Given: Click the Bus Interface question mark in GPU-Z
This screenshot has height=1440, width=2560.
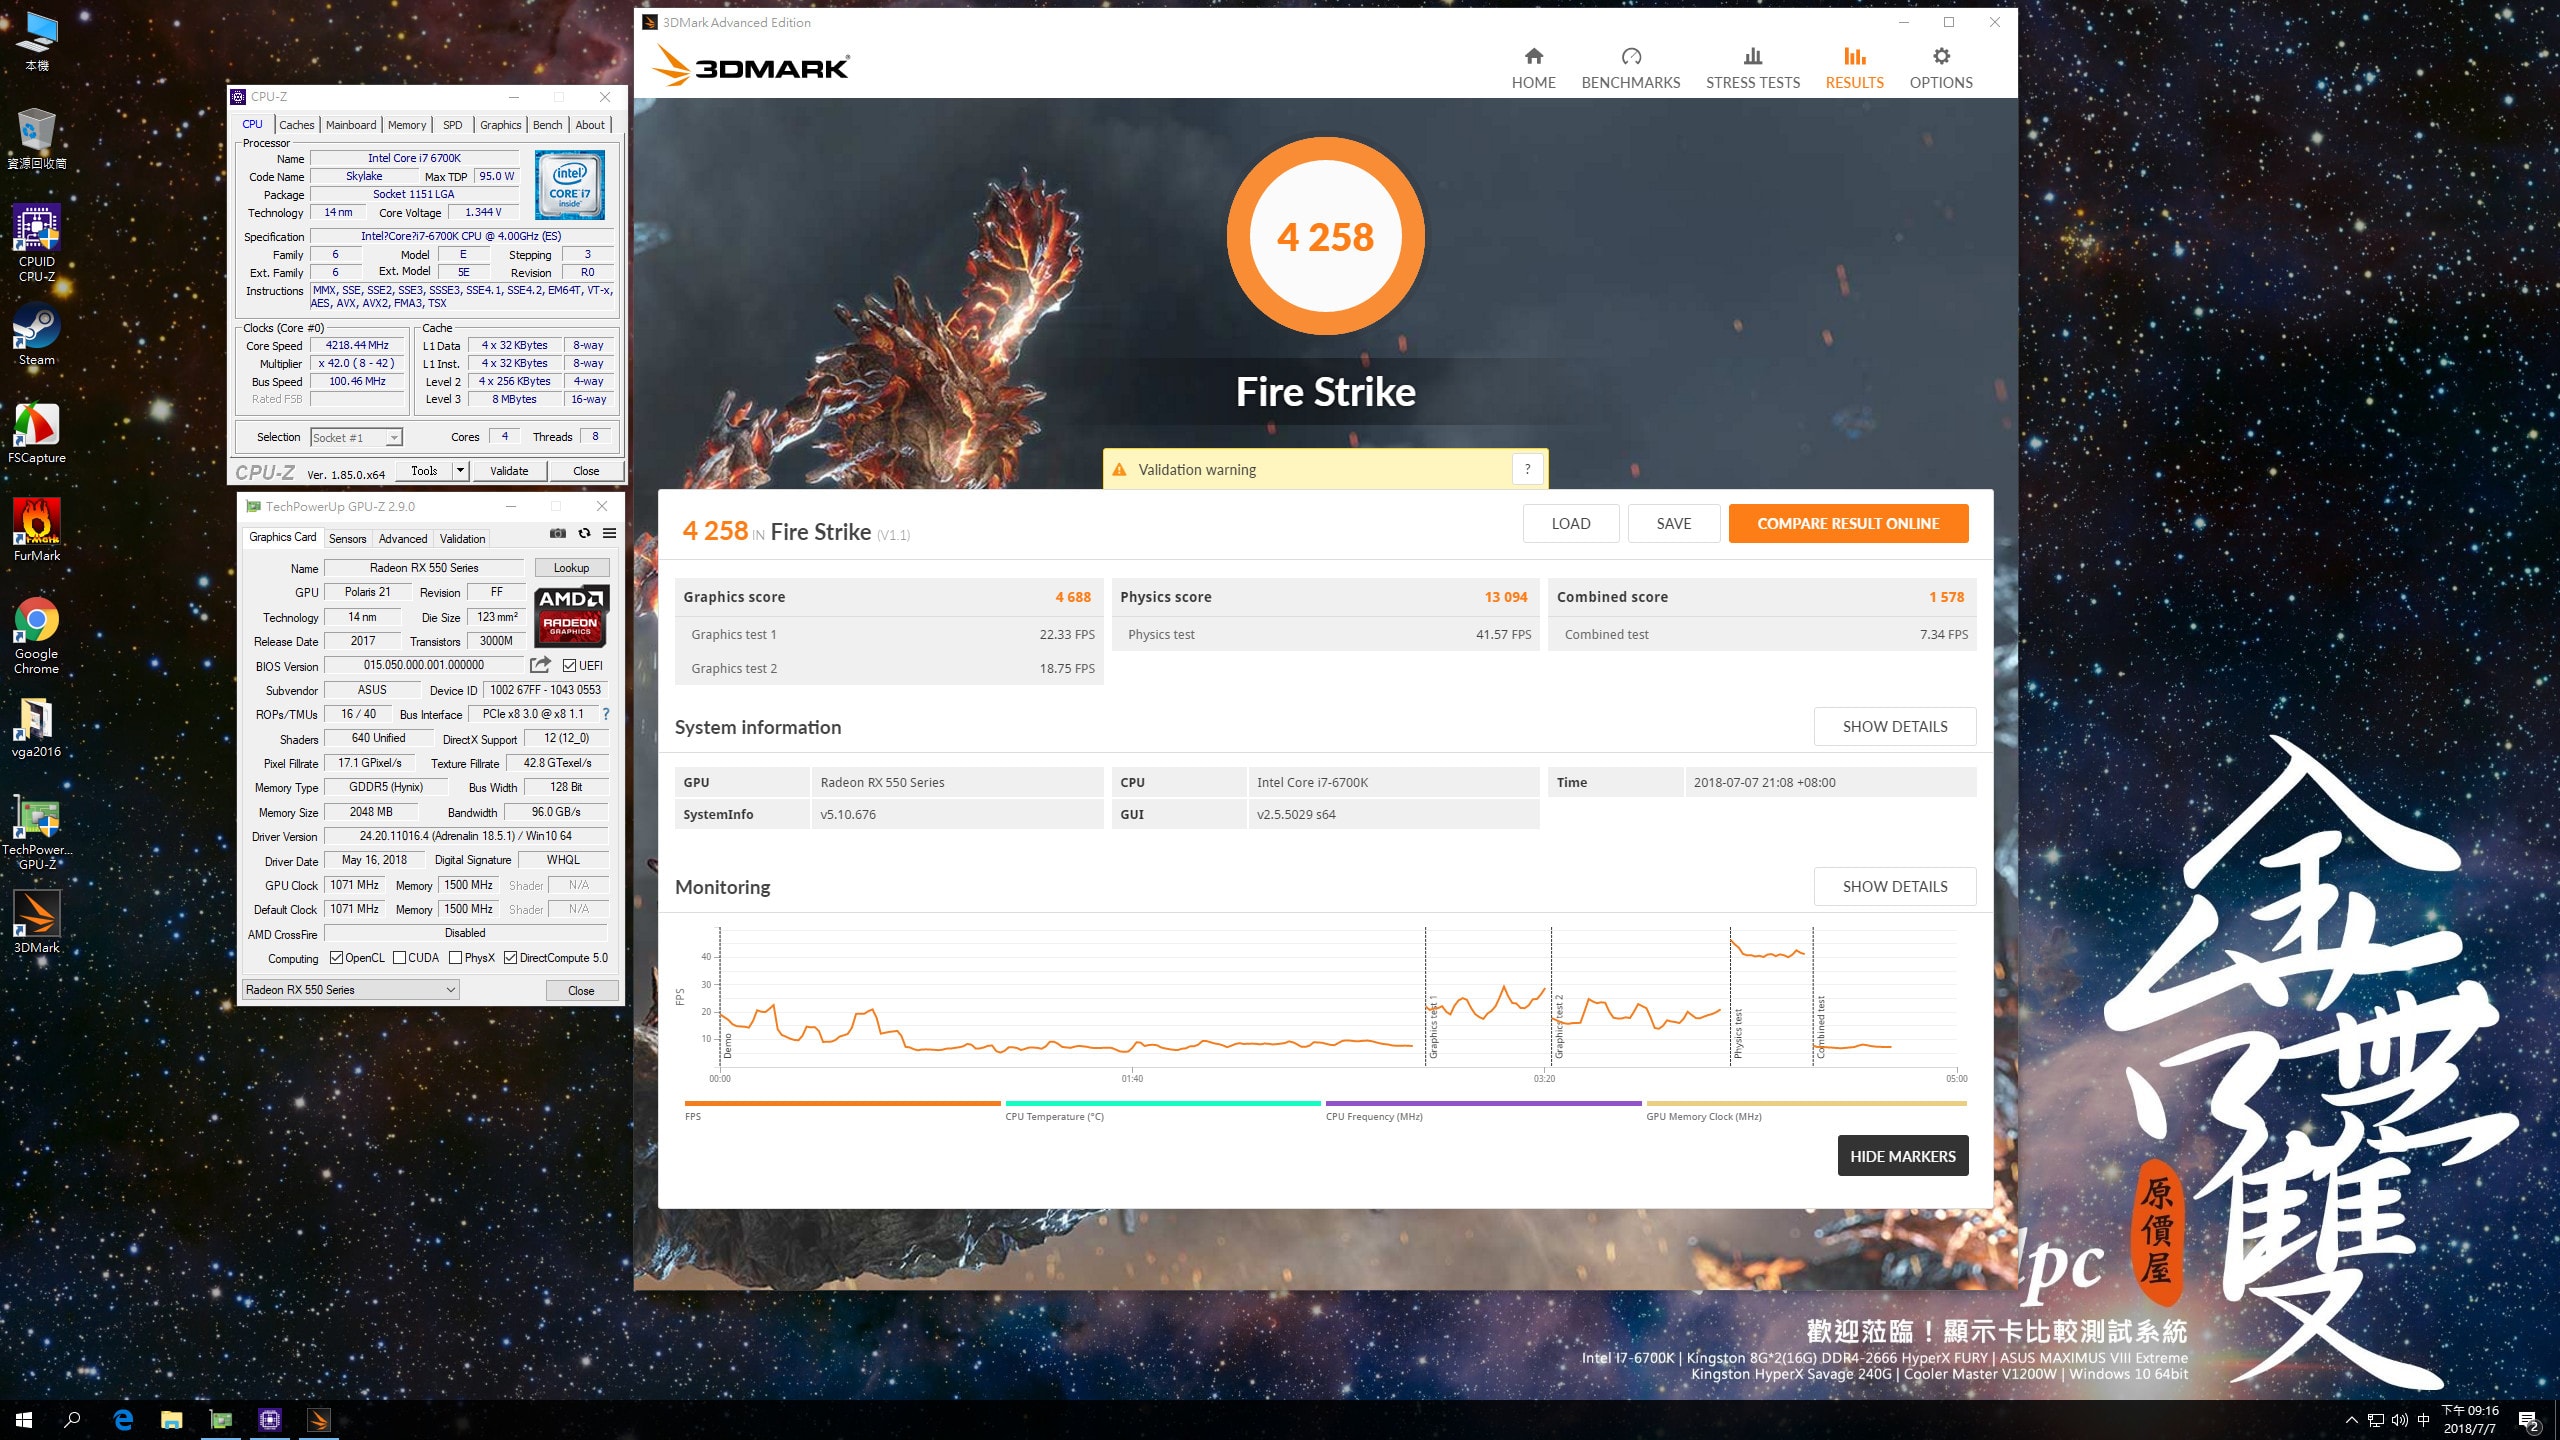Looking at the screenshot, I should pyautogui.click(x=605, y=714).
